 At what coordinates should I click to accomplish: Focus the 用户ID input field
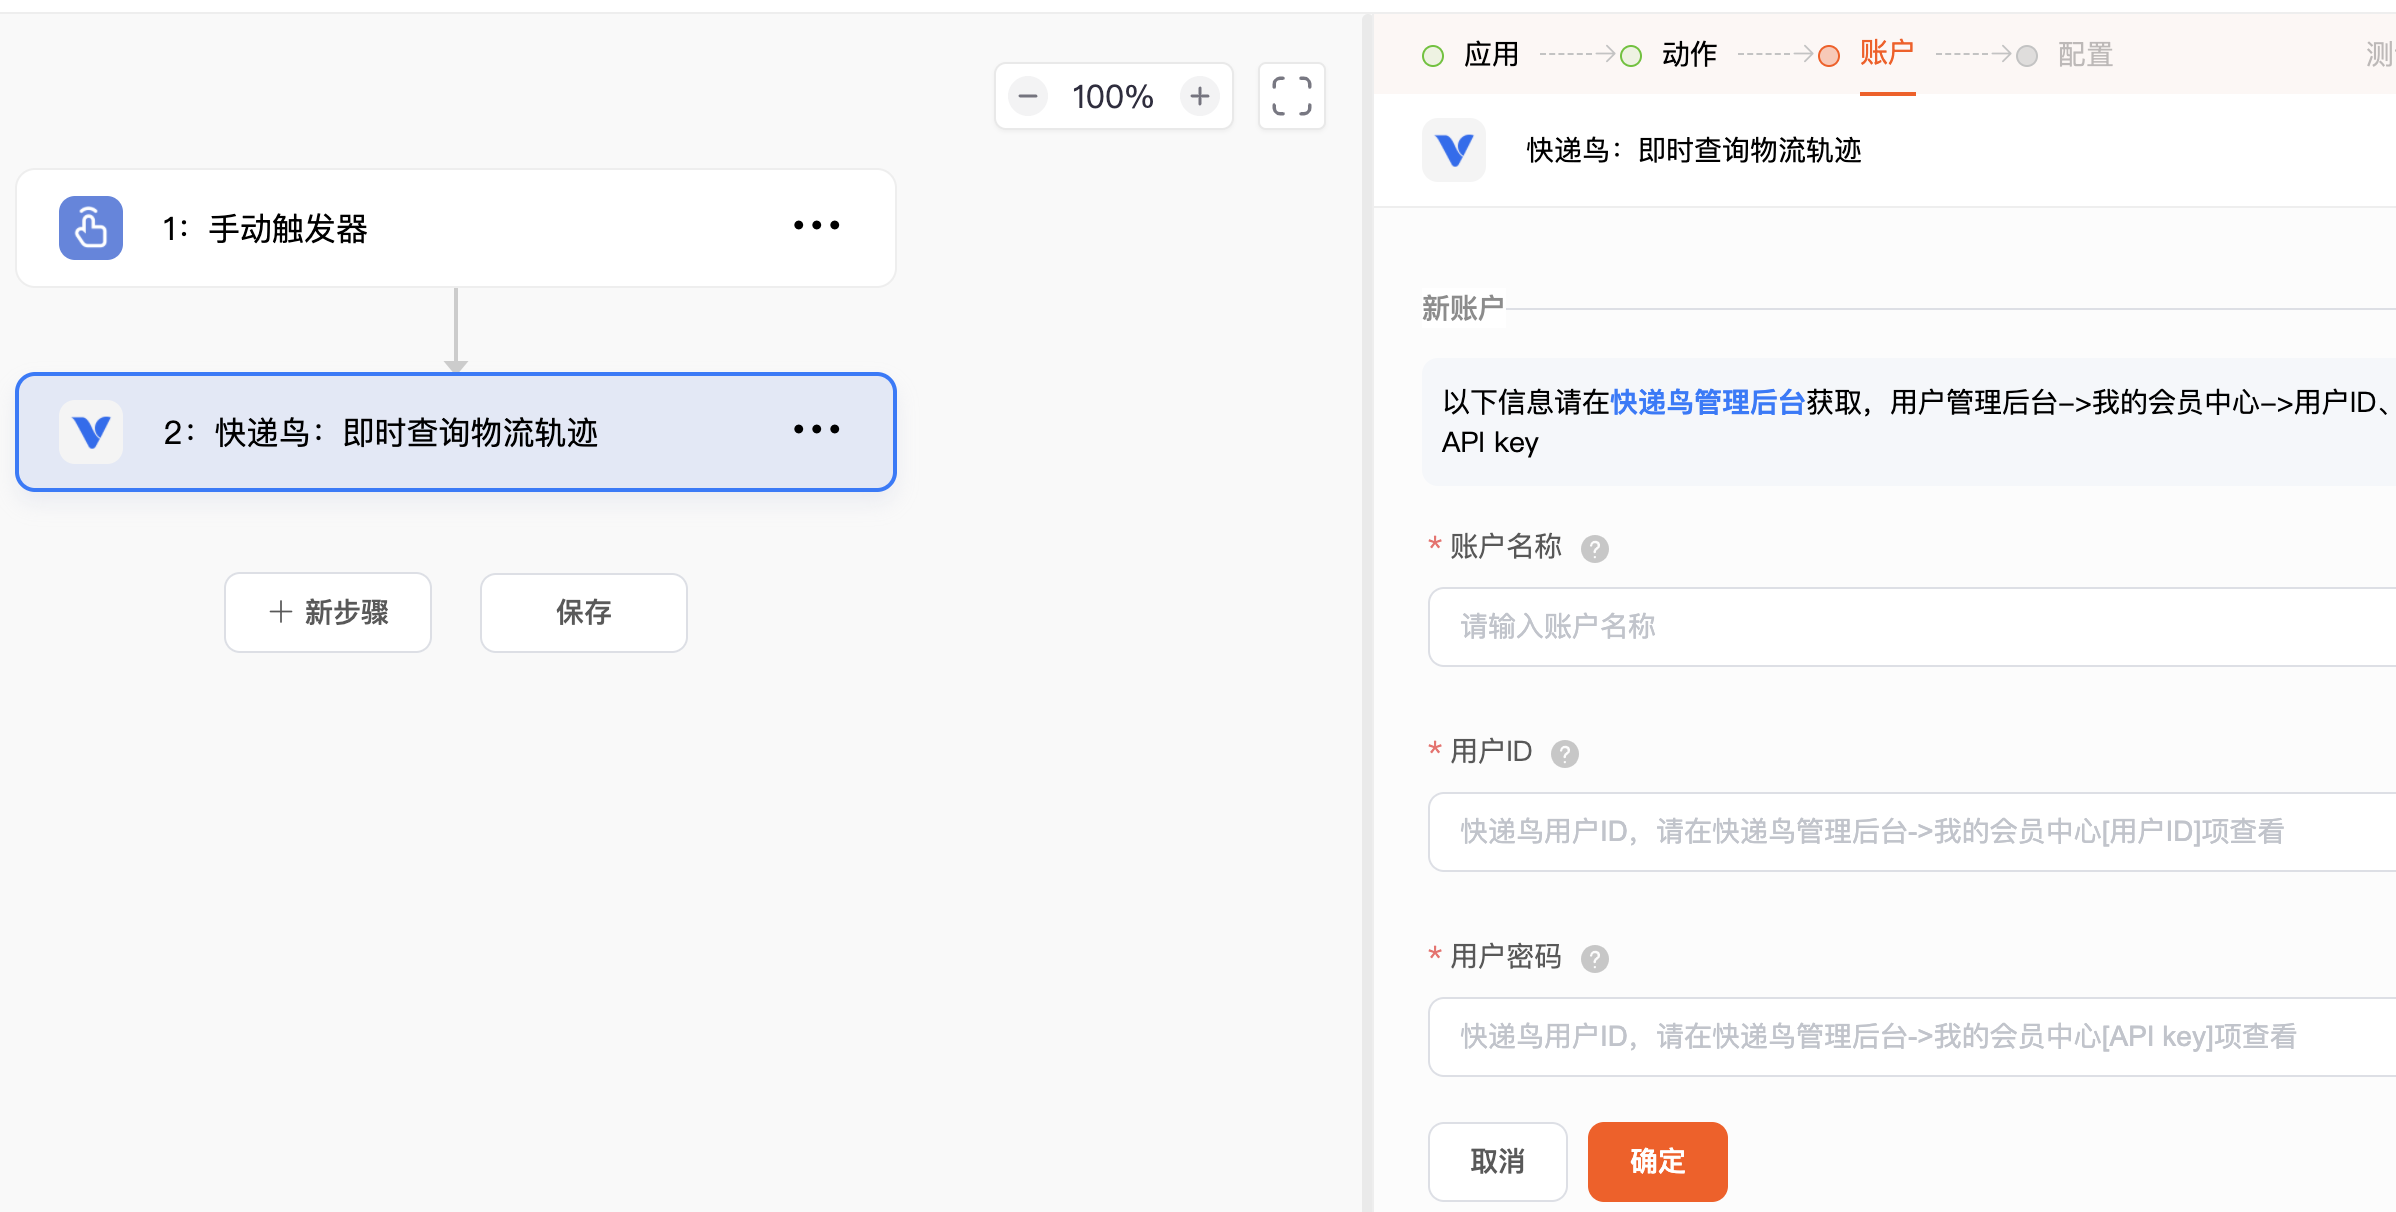coord(1912,832)
